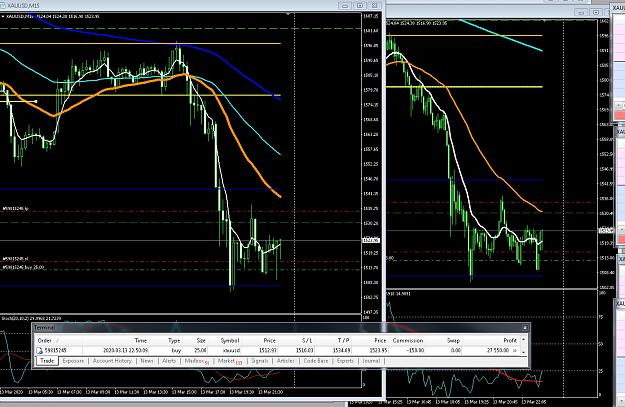Click the current price 1523.95 cell

[378, 350]
